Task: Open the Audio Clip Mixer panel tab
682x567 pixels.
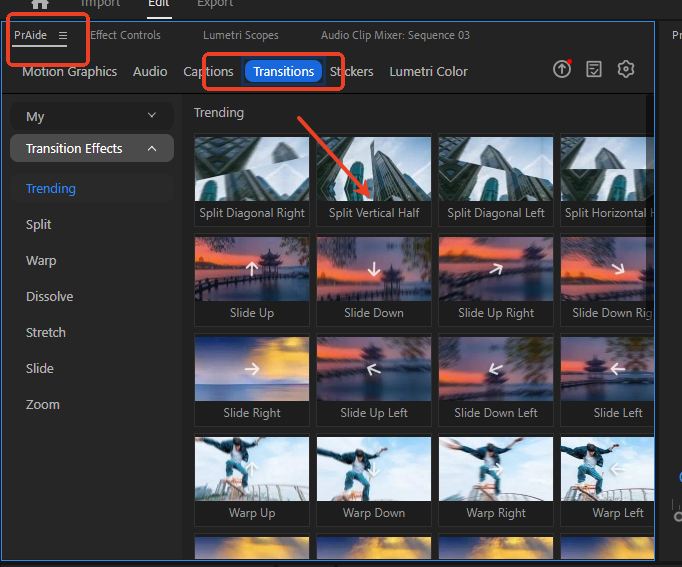Action: [x=395, y=35]
